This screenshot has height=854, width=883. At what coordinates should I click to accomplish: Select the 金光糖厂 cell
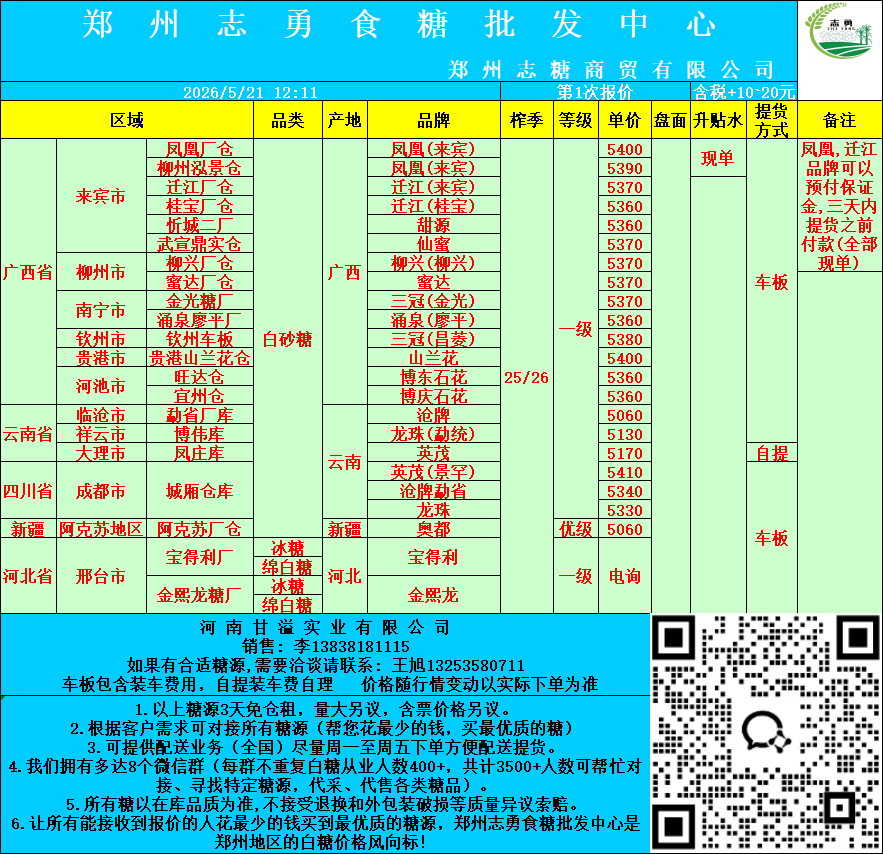point(199,301)
